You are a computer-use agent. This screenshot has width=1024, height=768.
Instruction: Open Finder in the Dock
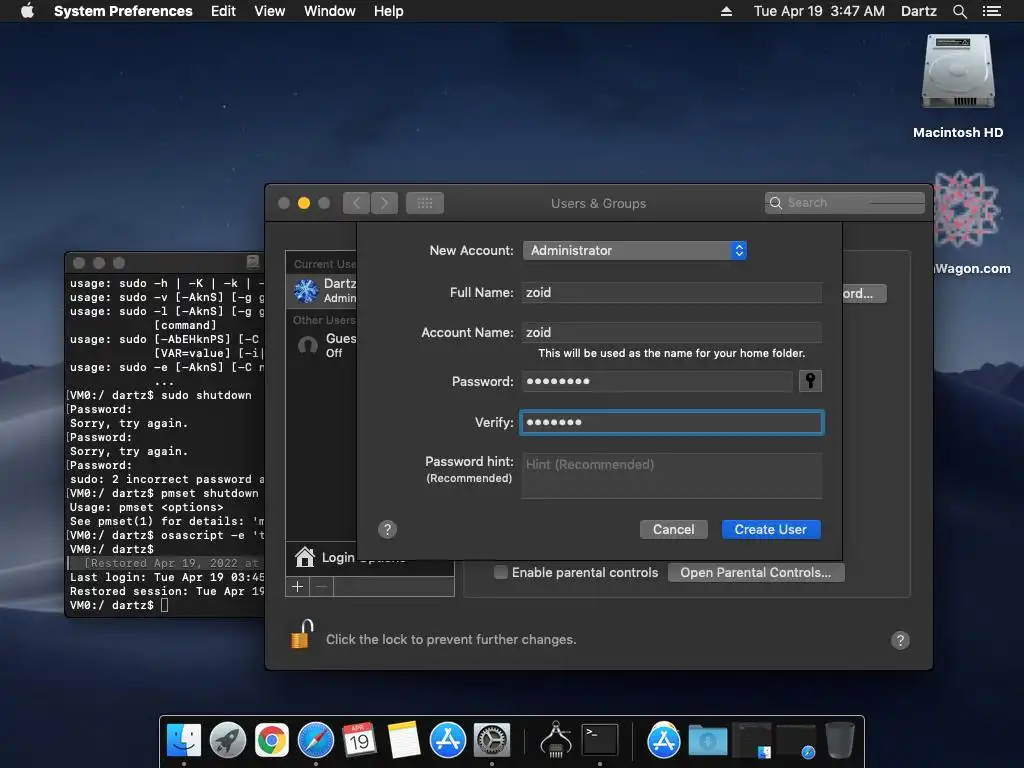coord(184,740)
